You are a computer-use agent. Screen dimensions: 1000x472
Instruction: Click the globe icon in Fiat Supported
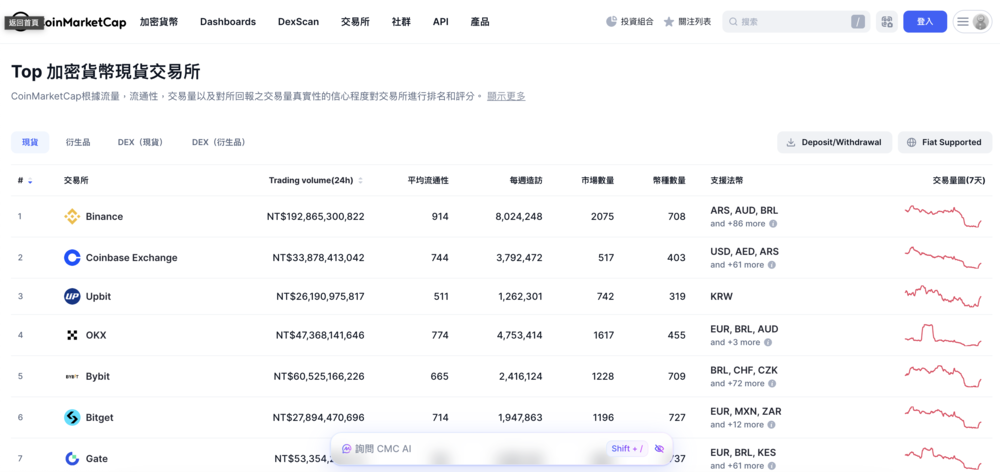click(x=911, y=142)
